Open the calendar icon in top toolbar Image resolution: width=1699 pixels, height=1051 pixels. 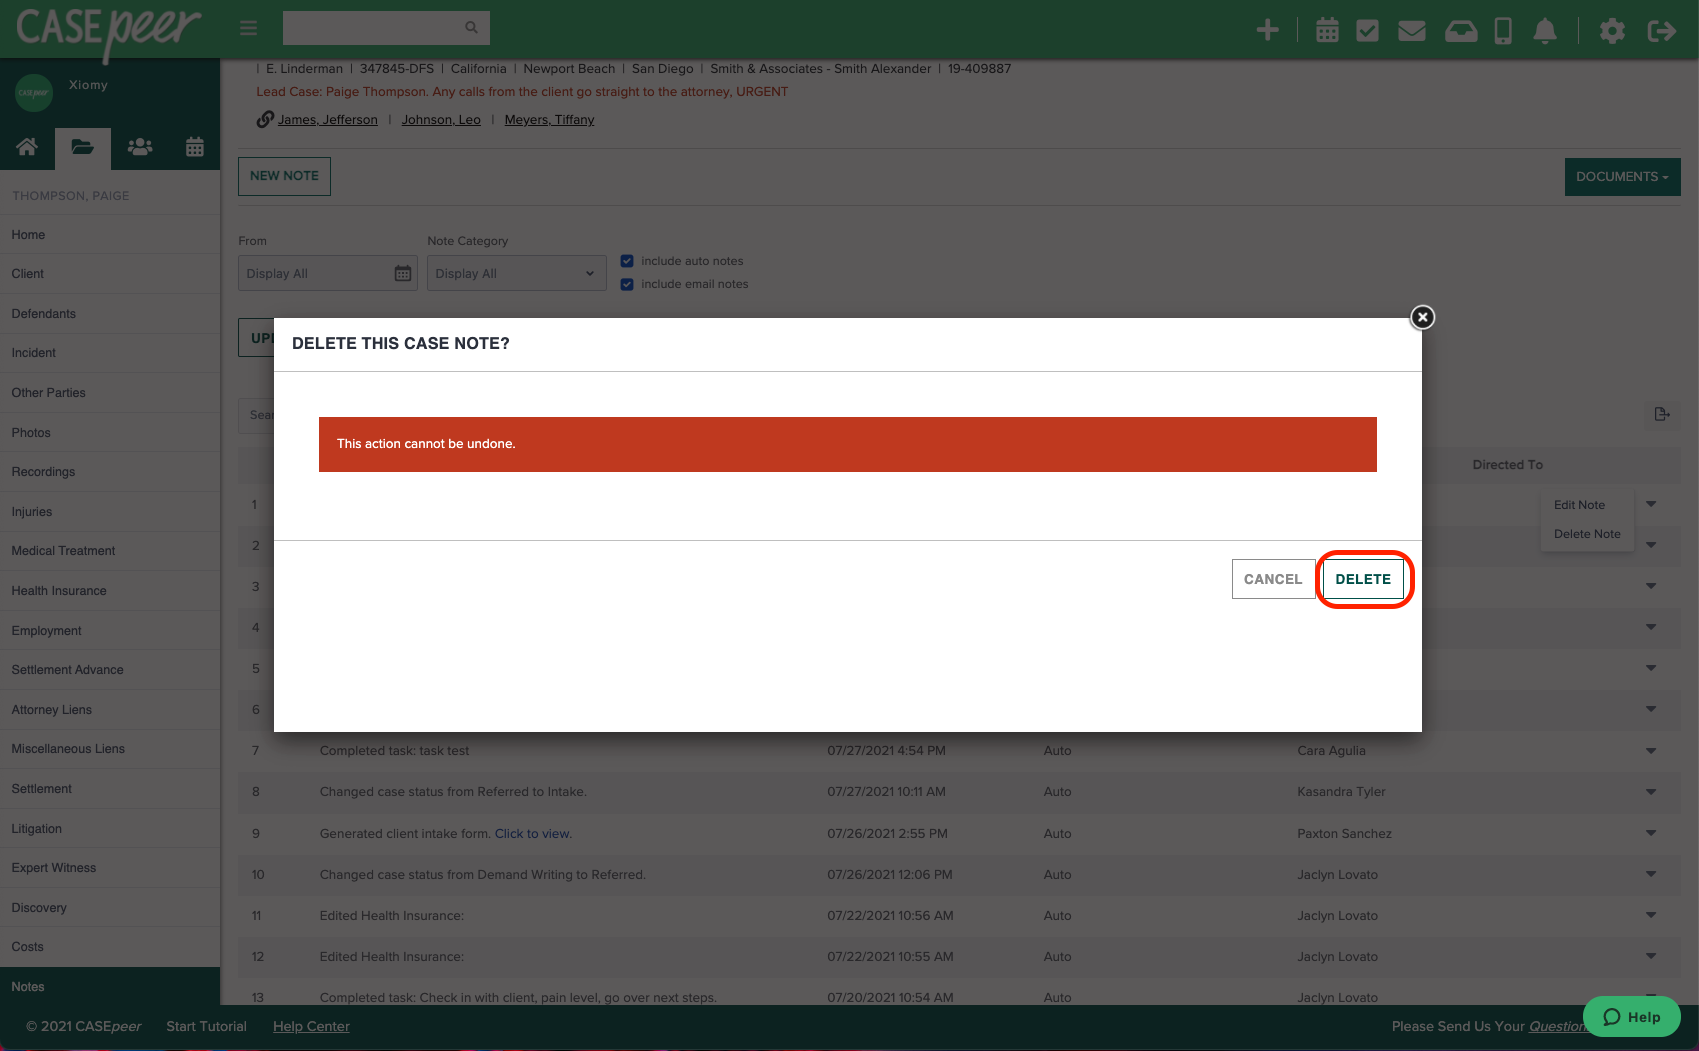1327,30
